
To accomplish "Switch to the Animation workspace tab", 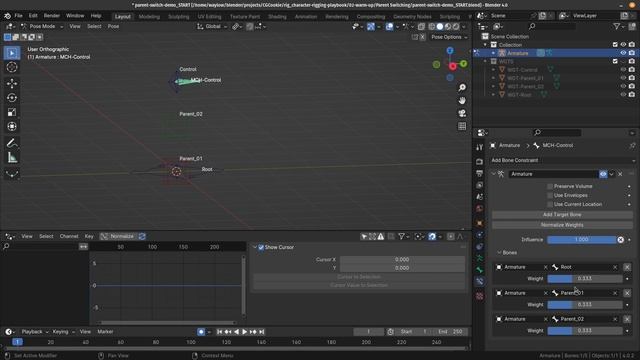I will click(306, 17).
